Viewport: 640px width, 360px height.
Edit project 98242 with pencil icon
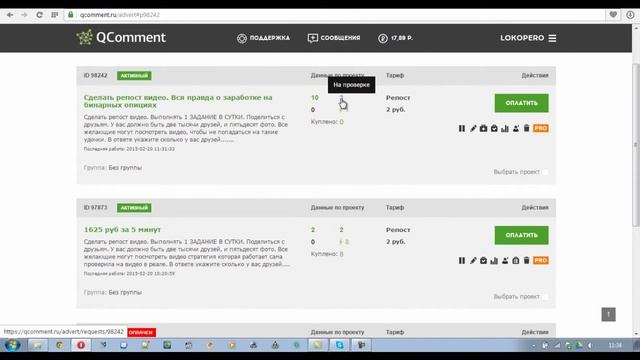(473, 128)
